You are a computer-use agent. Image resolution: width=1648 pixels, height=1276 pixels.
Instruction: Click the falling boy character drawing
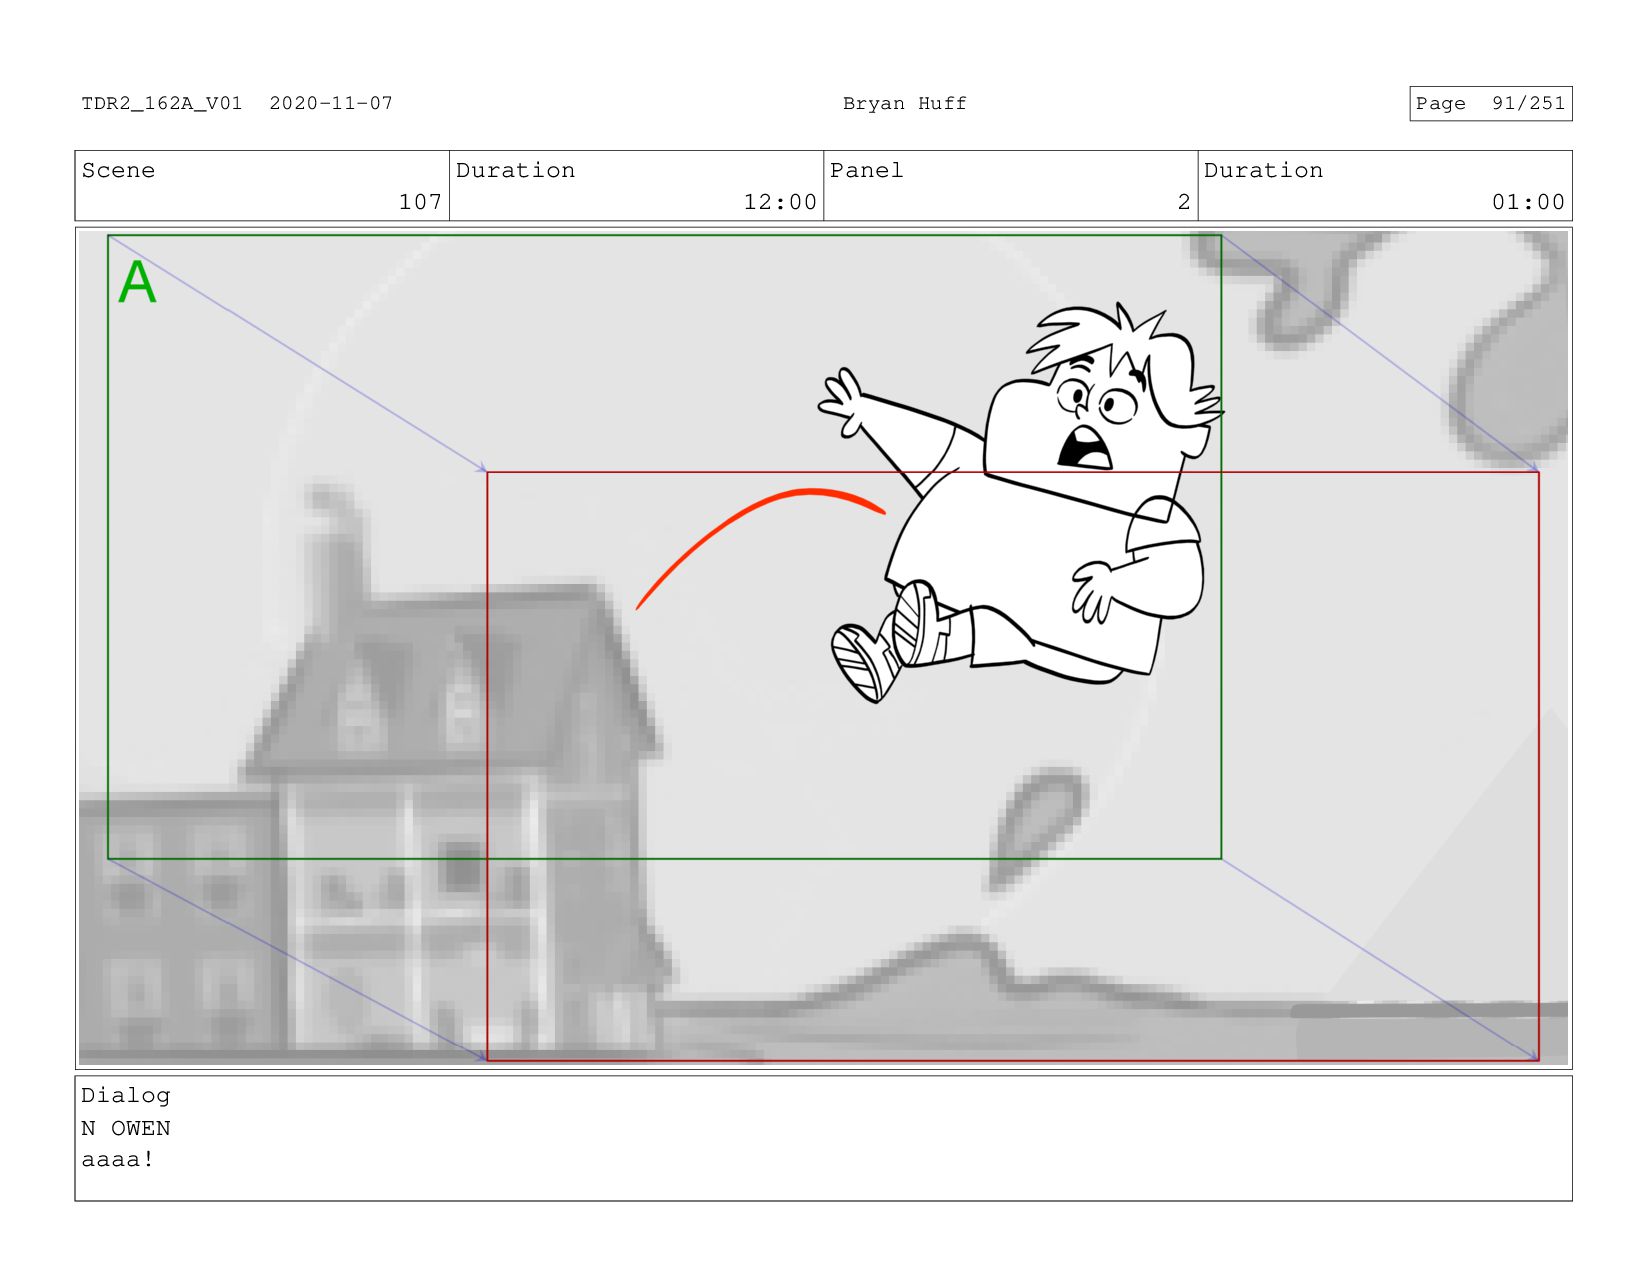1020,505
